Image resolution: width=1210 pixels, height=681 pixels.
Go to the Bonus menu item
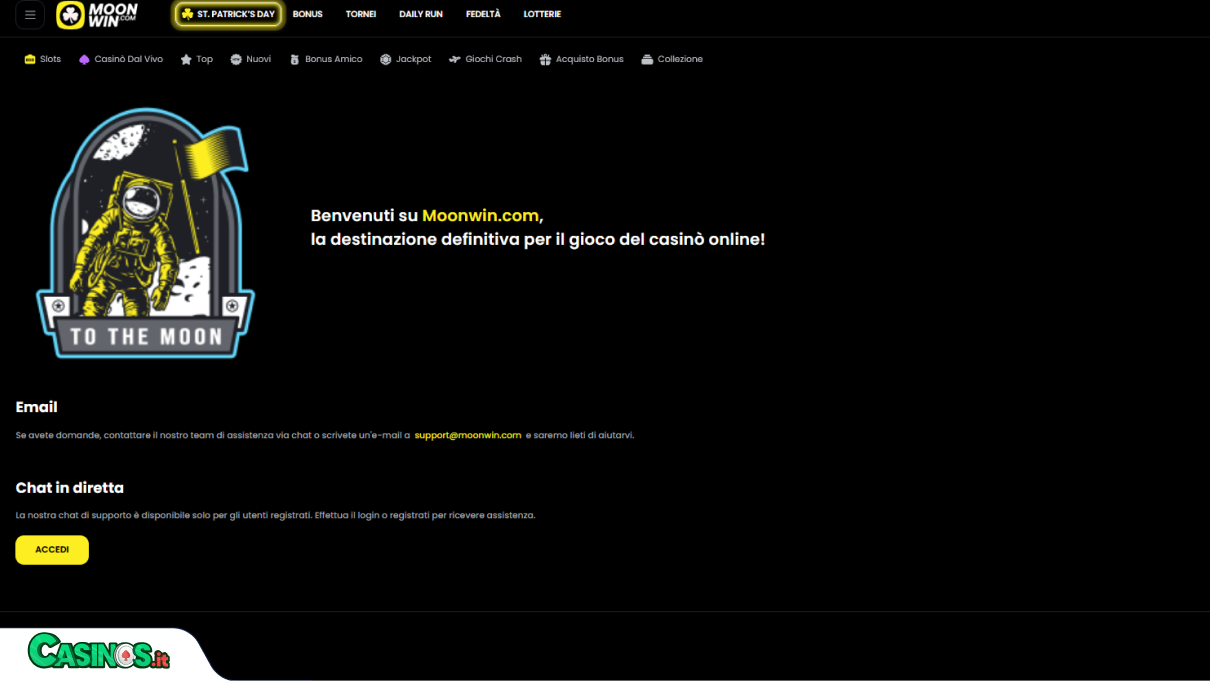[x=308, y=15]
